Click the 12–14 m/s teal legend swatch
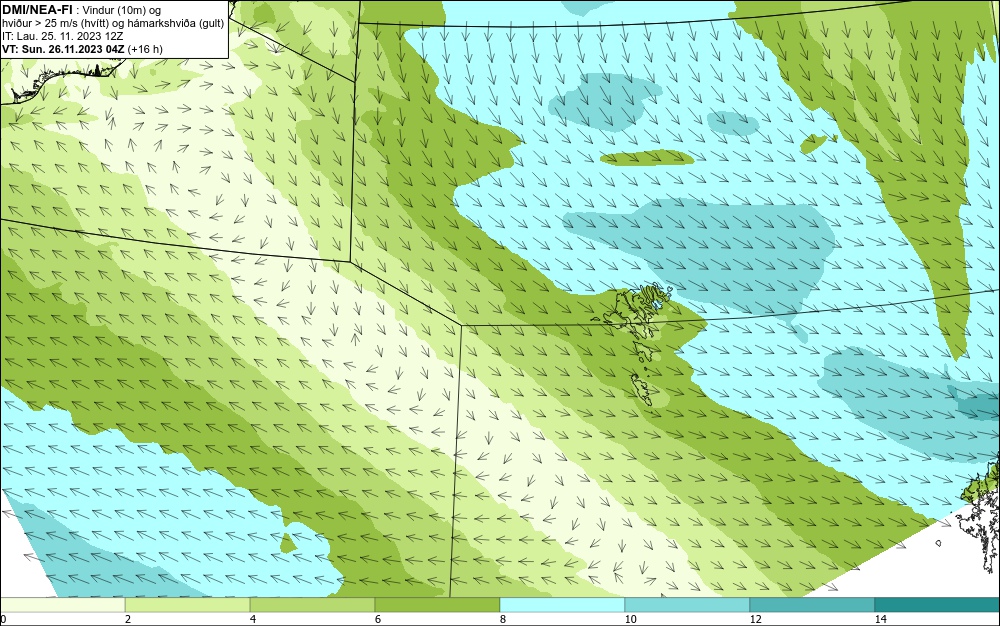The image size is (1000, 626). point(812,605)
